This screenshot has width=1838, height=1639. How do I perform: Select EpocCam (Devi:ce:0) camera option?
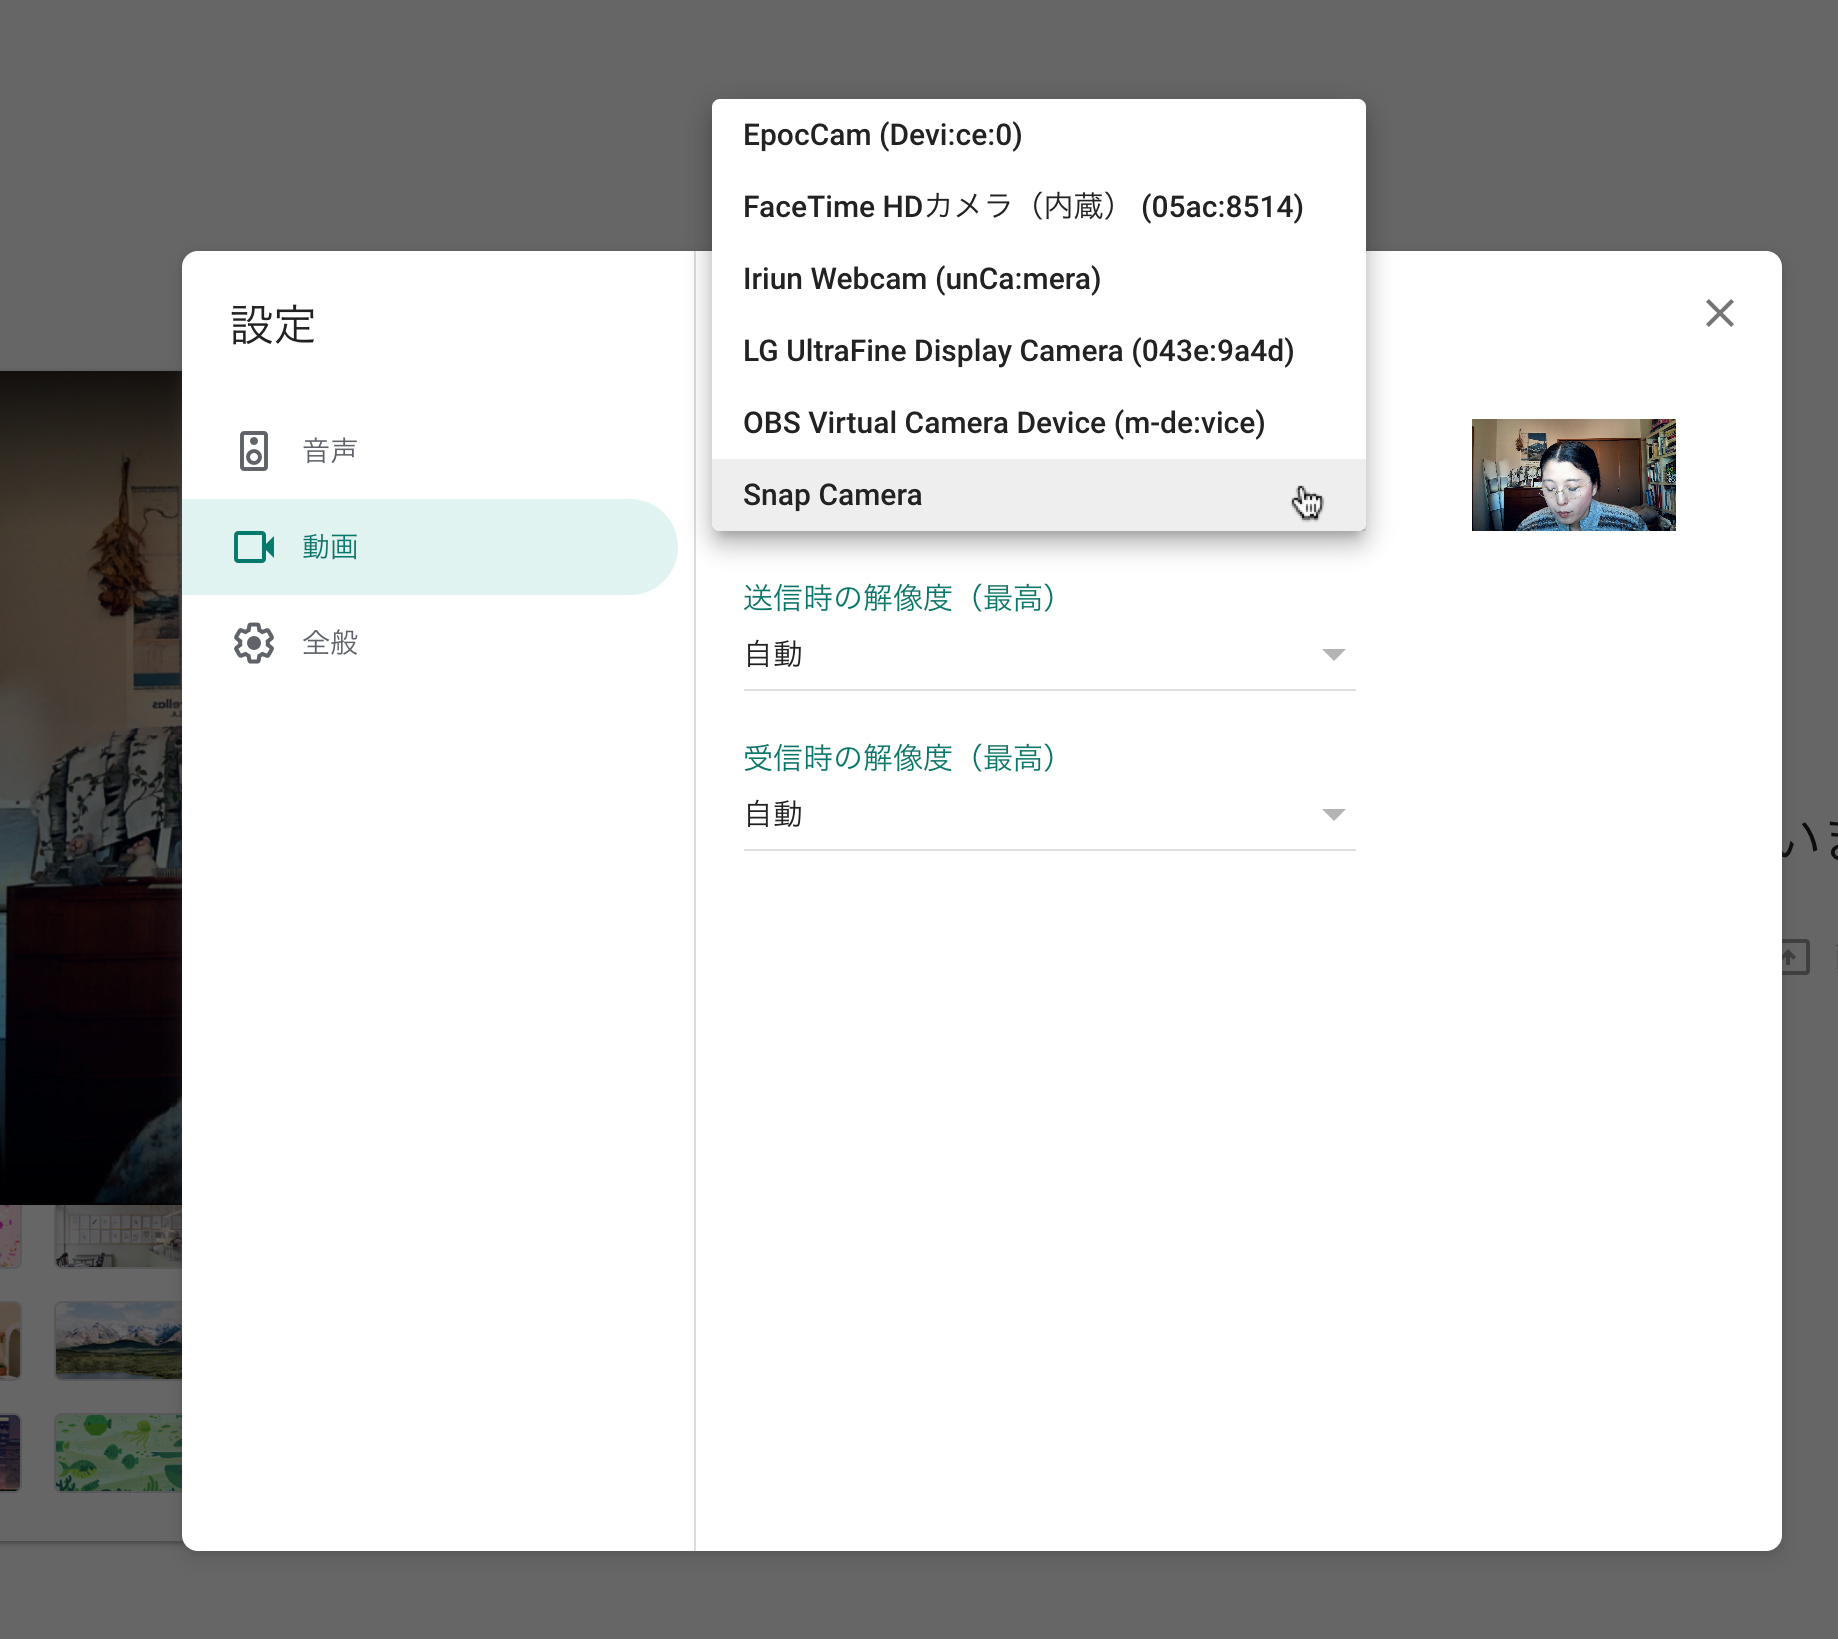(x=1038, y=135)
